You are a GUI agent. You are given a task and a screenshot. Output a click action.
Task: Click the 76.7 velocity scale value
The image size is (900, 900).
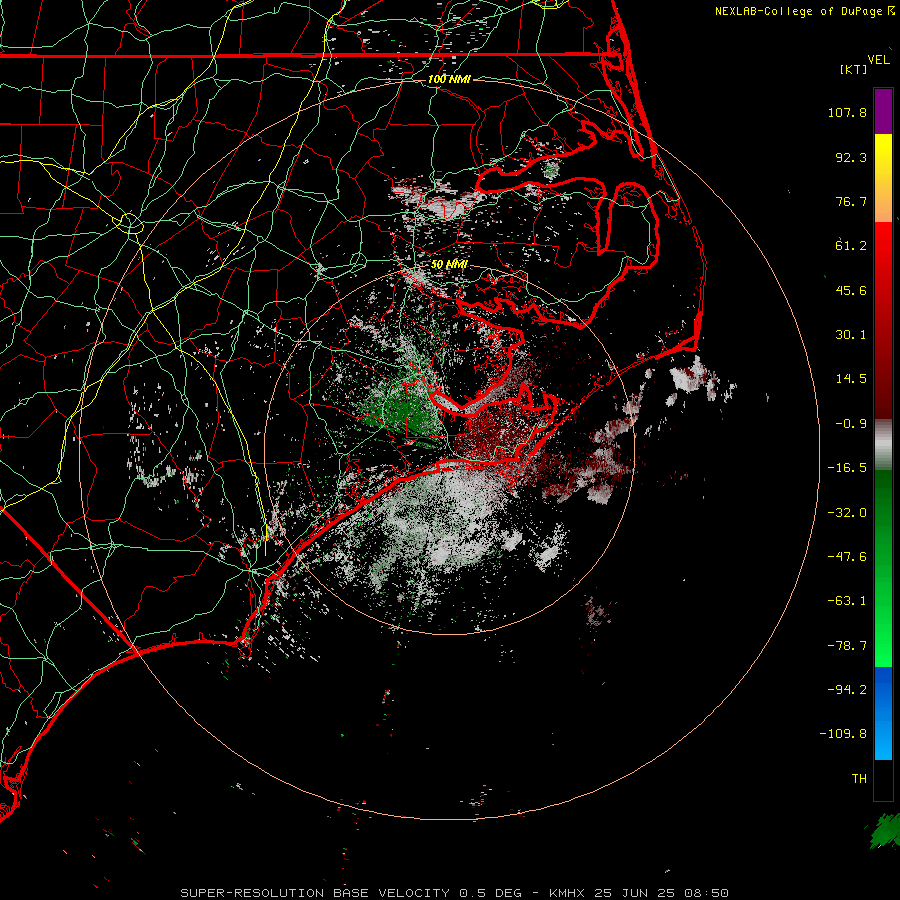click(851, 201)
